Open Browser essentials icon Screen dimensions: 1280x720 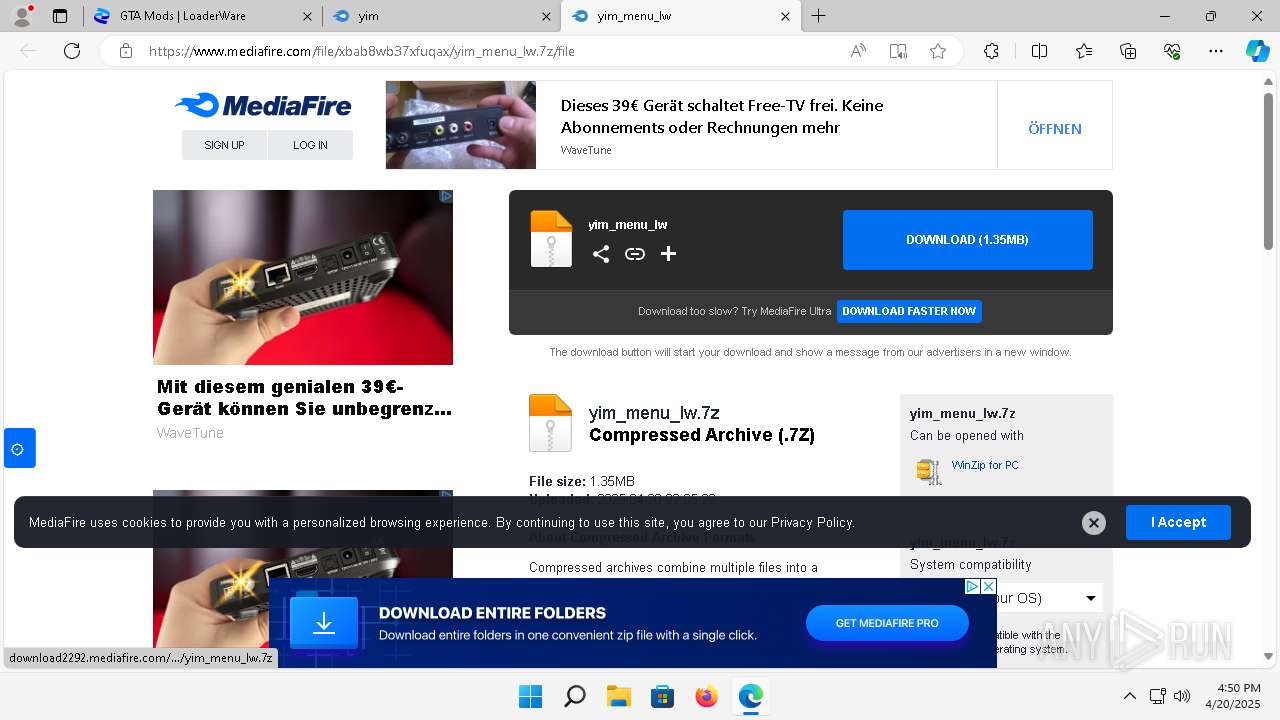[x=1172, y=51]
